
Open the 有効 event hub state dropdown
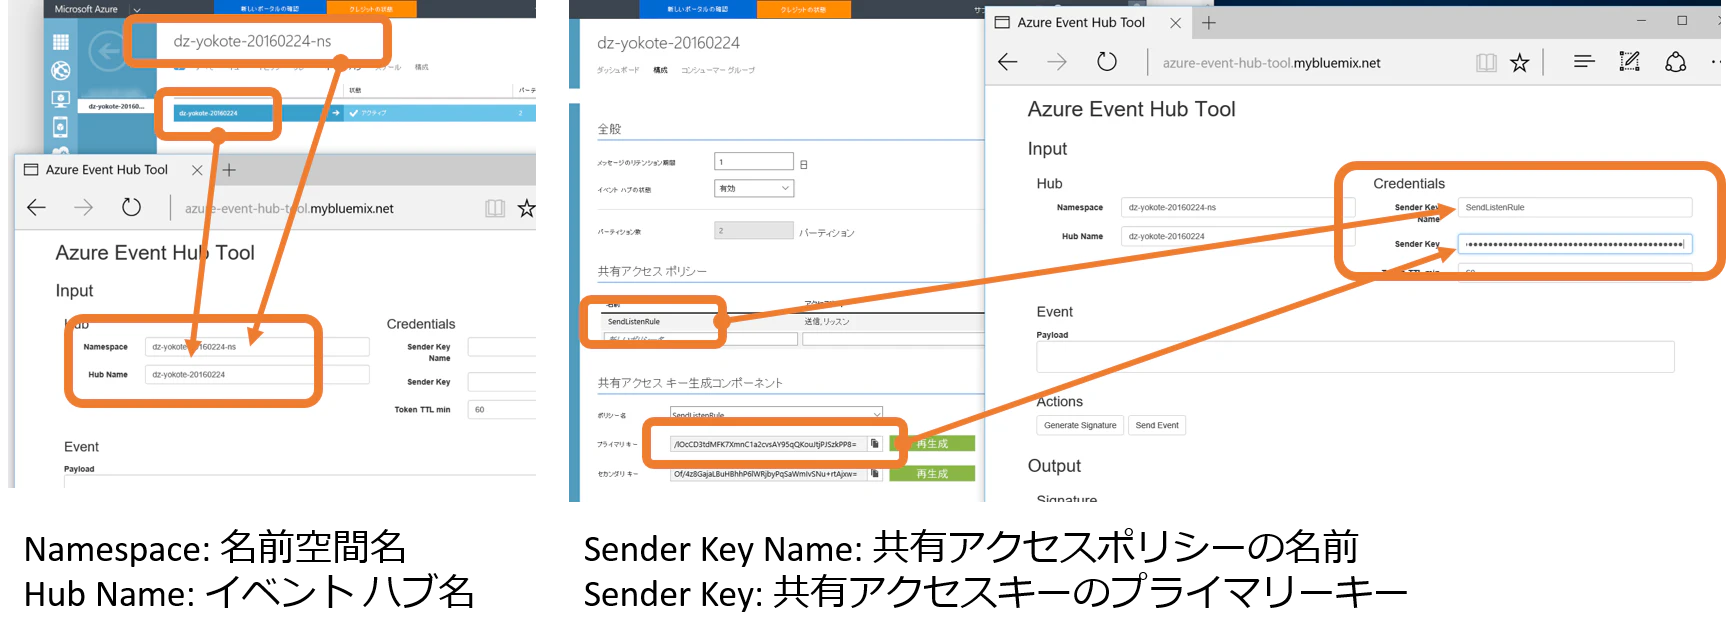coord(755,188)
